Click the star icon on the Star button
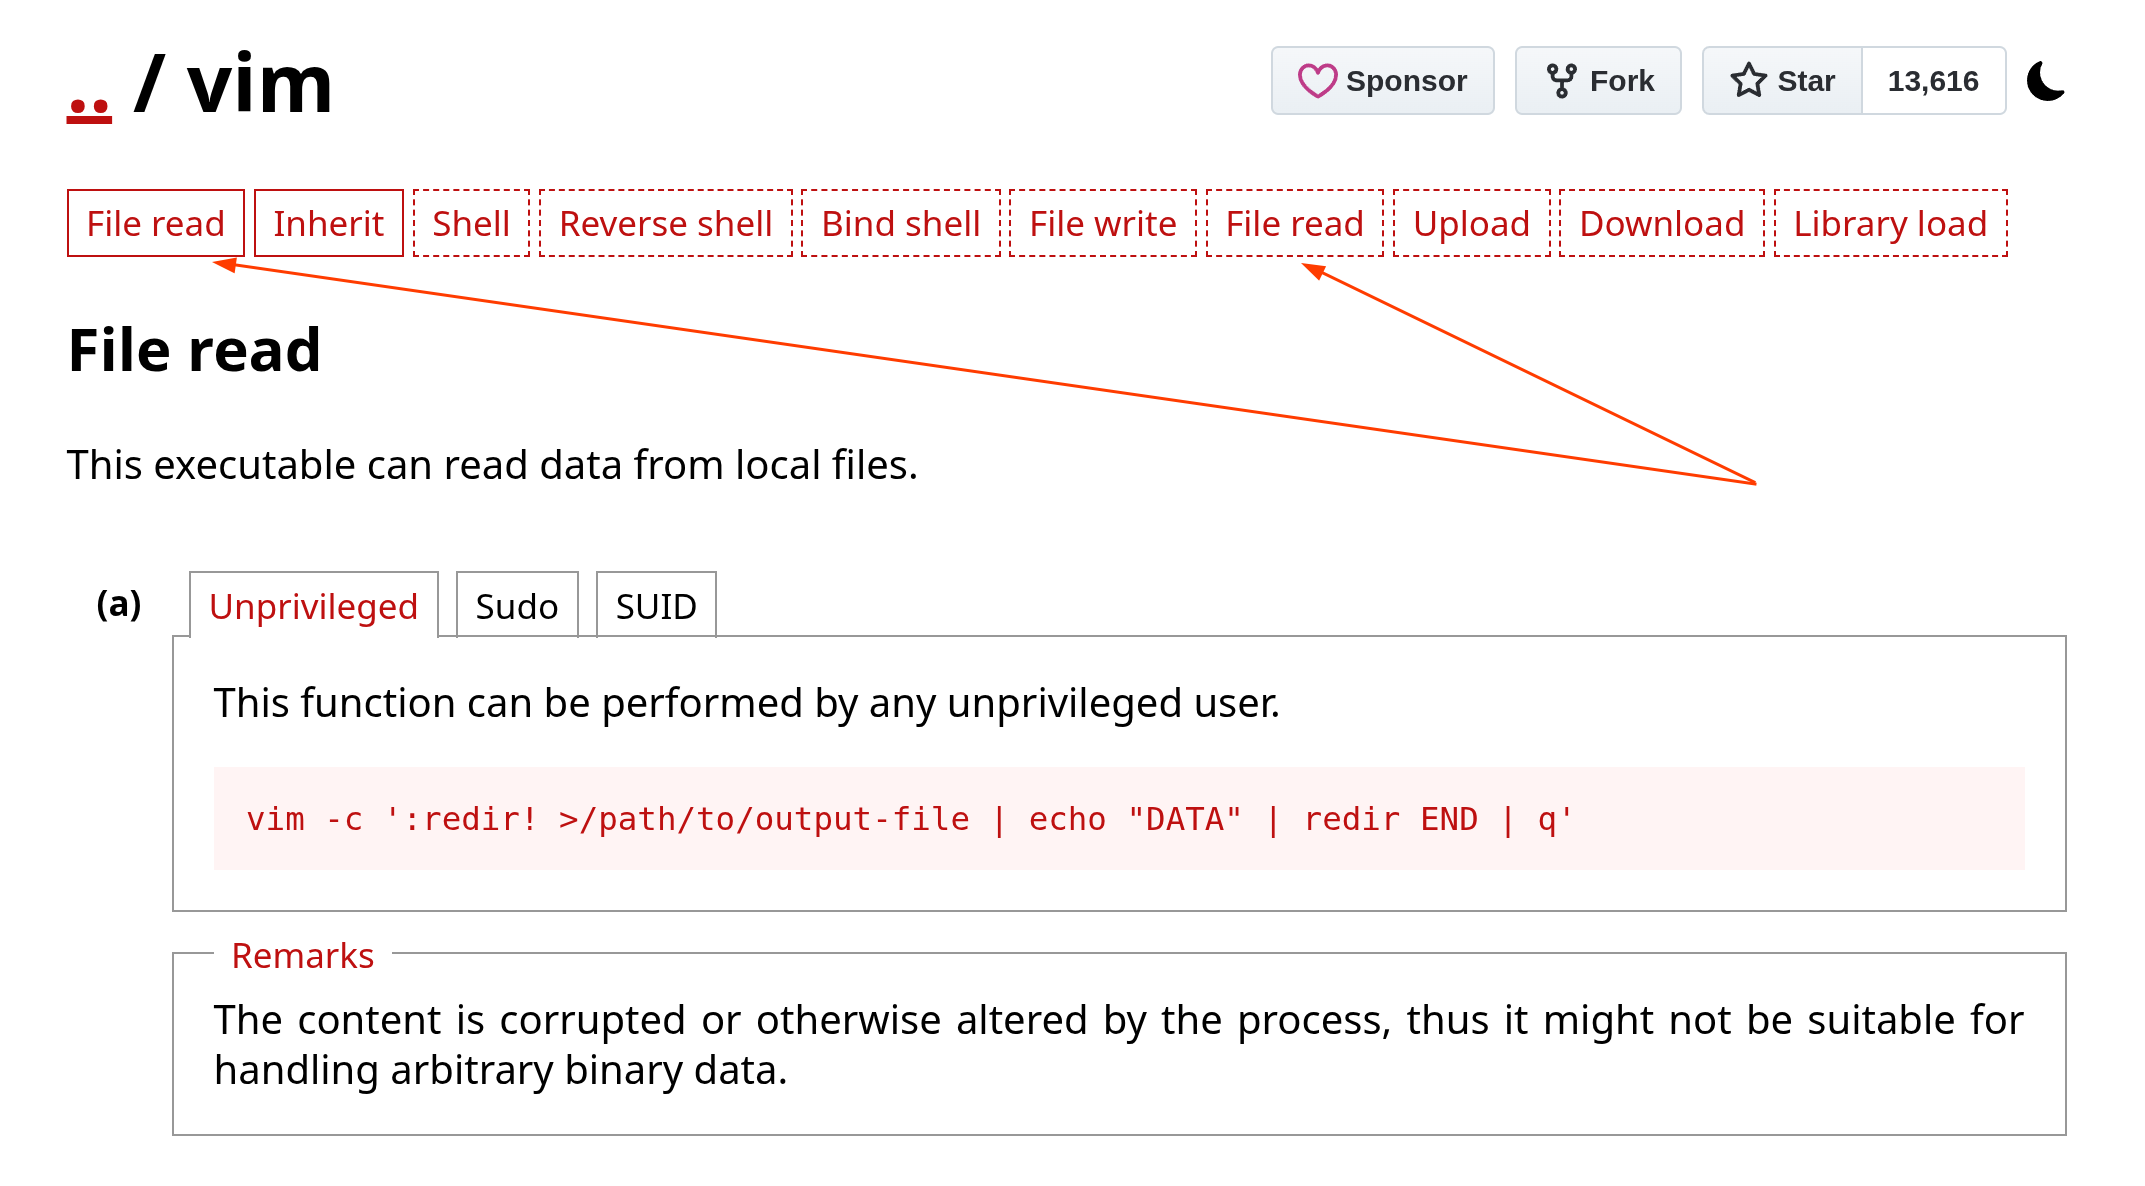 point(1748,81)
